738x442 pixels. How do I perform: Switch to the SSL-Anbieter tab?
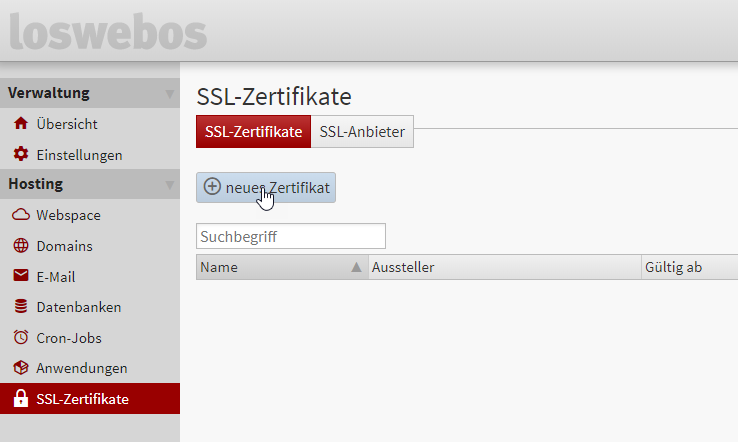point(362,132)
